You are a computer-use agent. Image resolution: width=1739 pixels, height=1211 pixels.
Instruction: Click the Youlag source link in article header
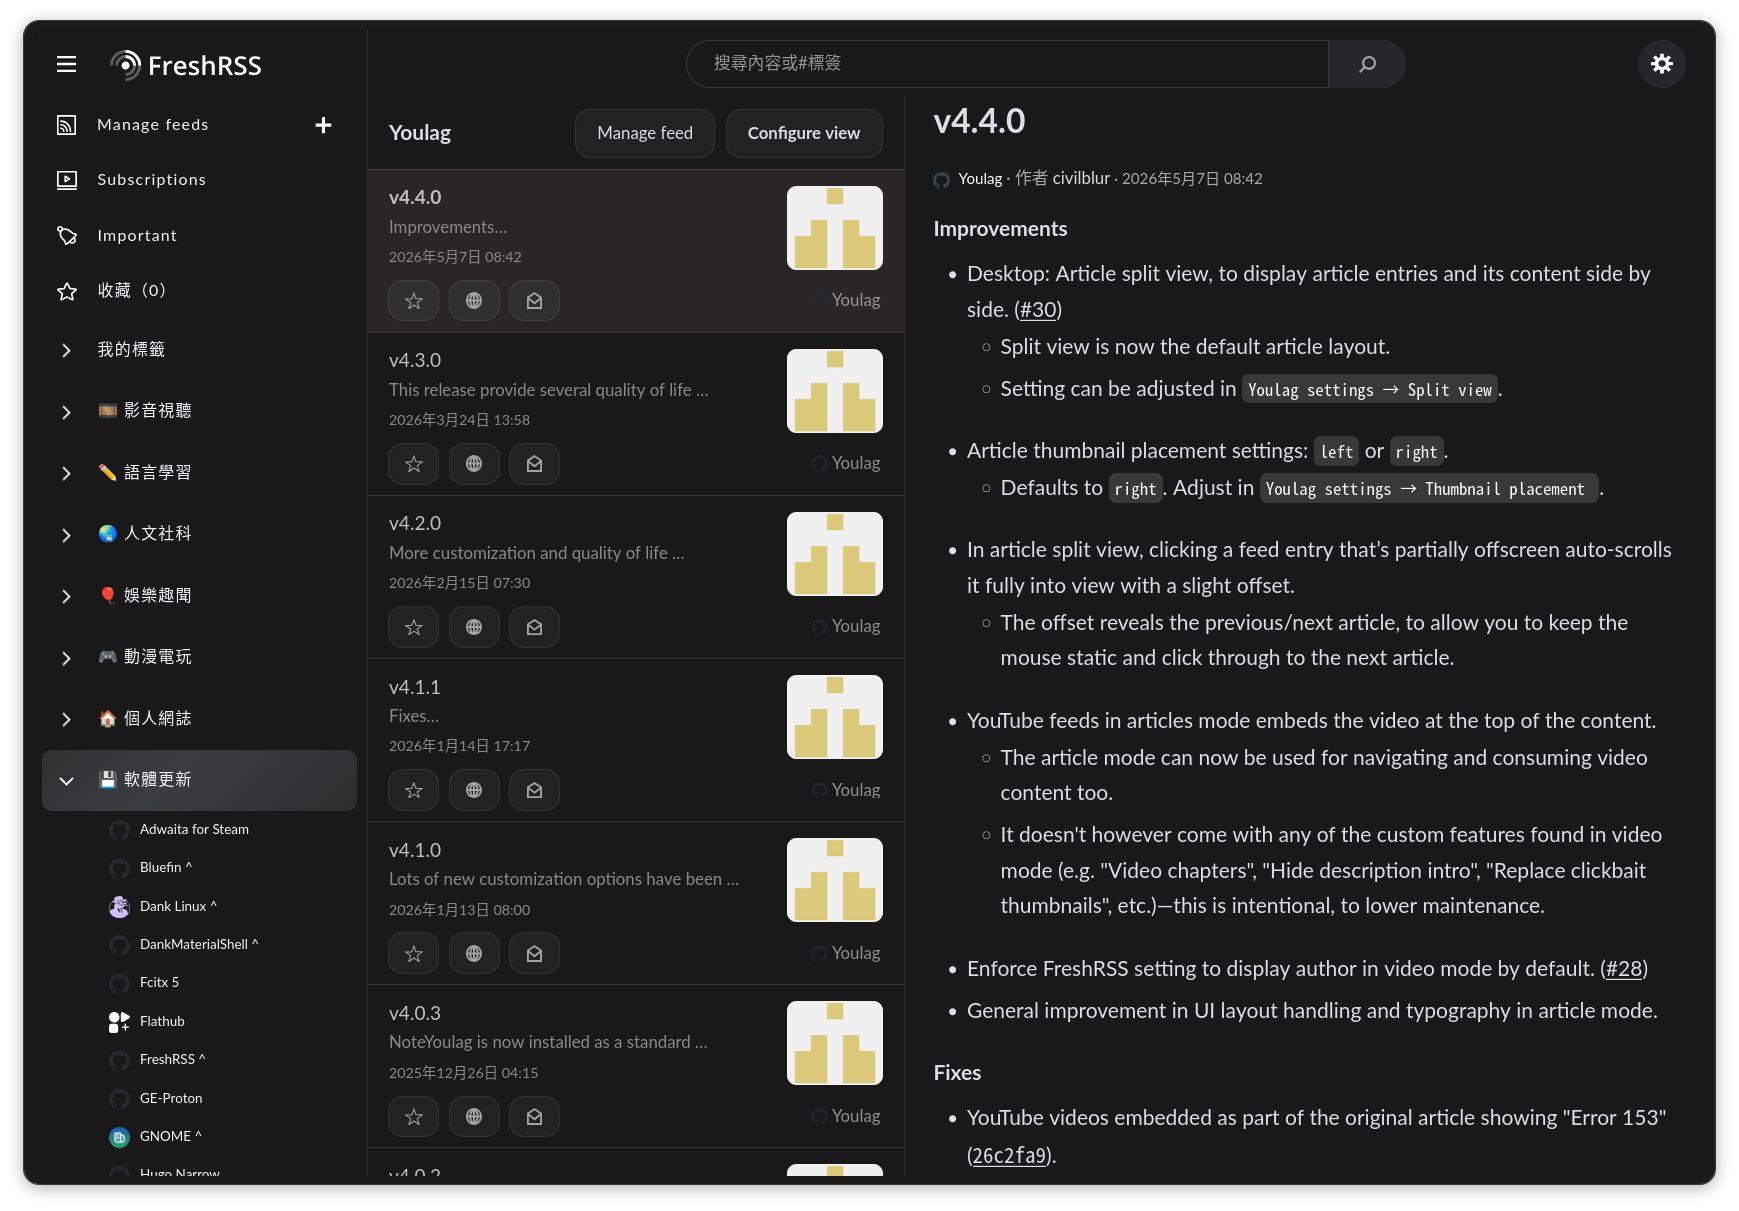coord(980,179)
